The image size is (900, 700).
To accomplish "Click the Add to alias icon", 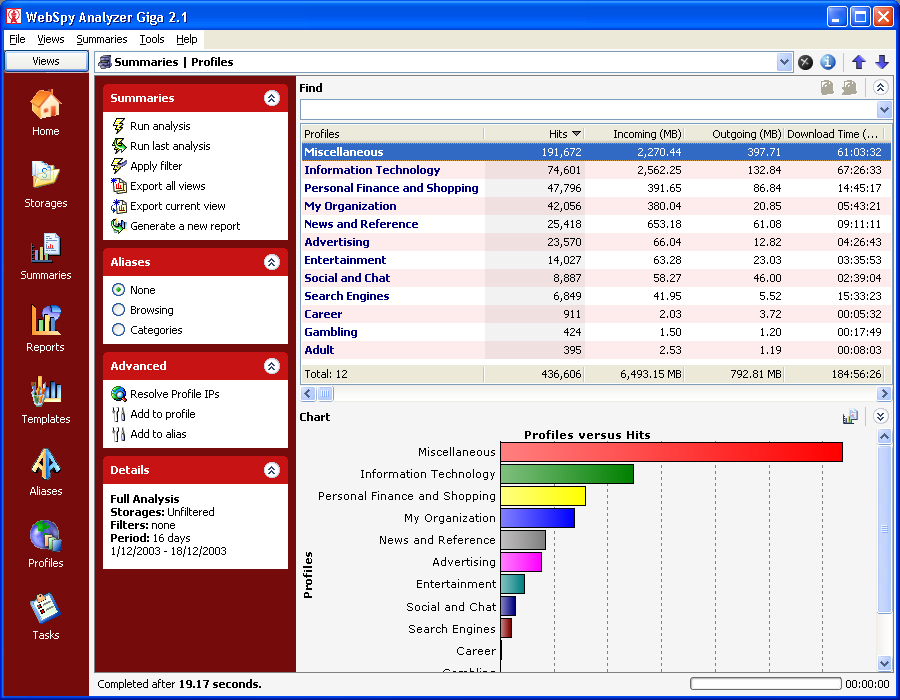I will click(119, 434).
